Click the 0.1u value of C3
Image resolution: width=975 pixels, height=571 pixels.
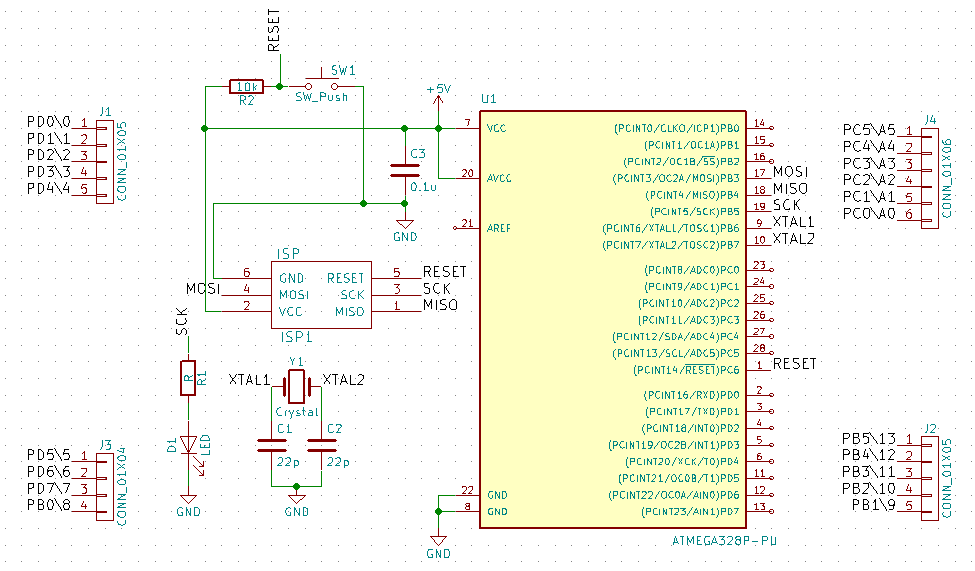(x=423, y=187)
